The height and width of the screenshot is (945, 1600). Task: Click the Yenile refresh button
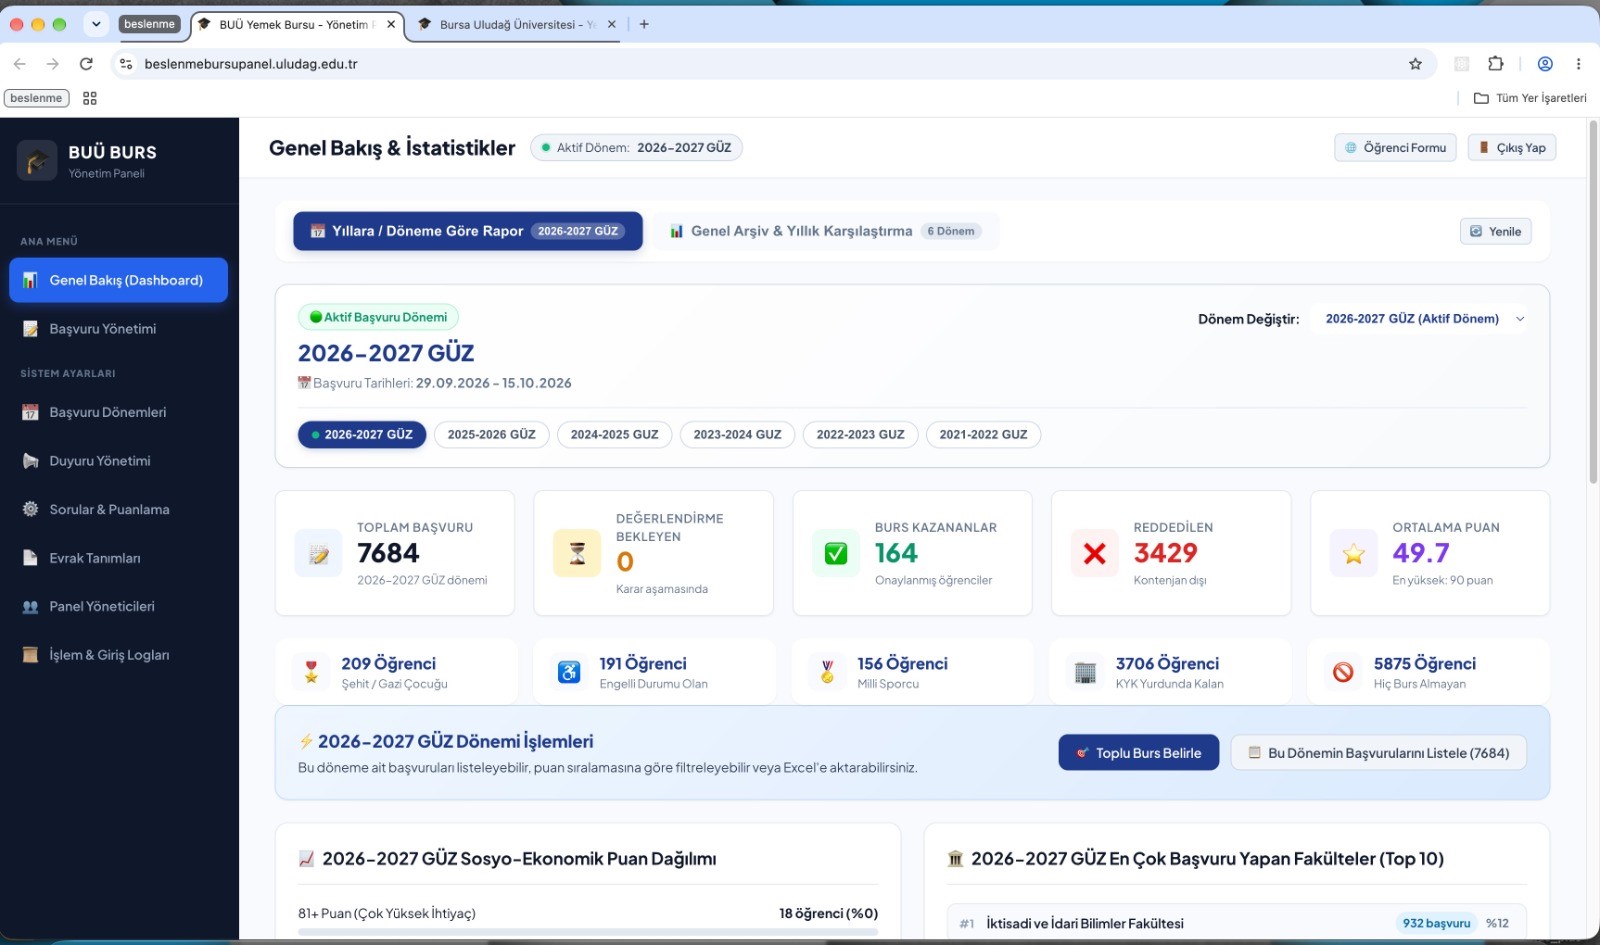coord(1495,231)
